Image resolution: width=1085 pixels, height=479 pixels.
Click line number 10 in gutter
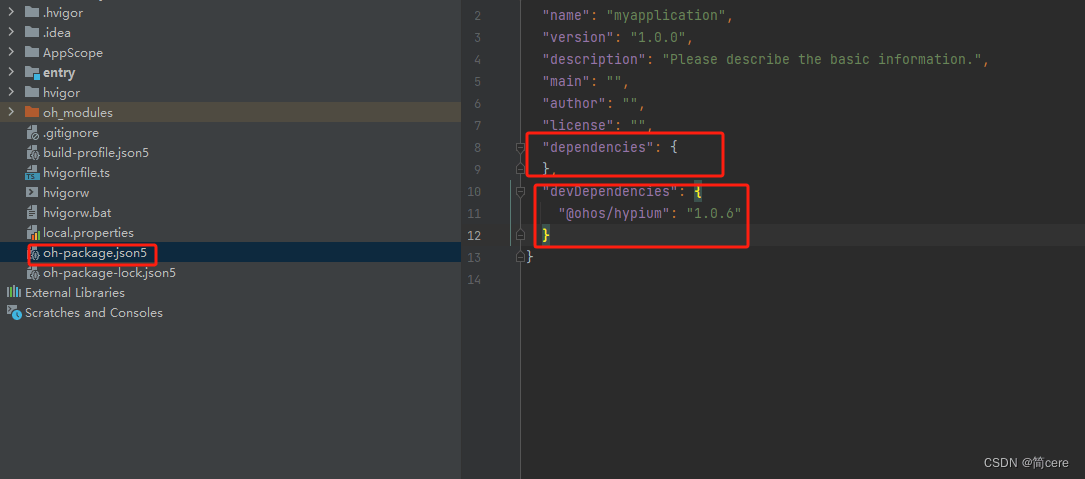tap(474, 191)
